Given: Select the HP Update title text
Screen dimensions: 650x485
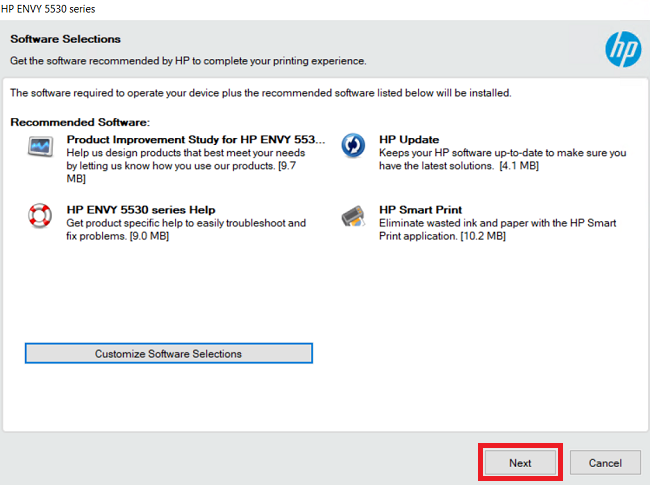Looking at the screenshot, I should click(x=409, y=140).
